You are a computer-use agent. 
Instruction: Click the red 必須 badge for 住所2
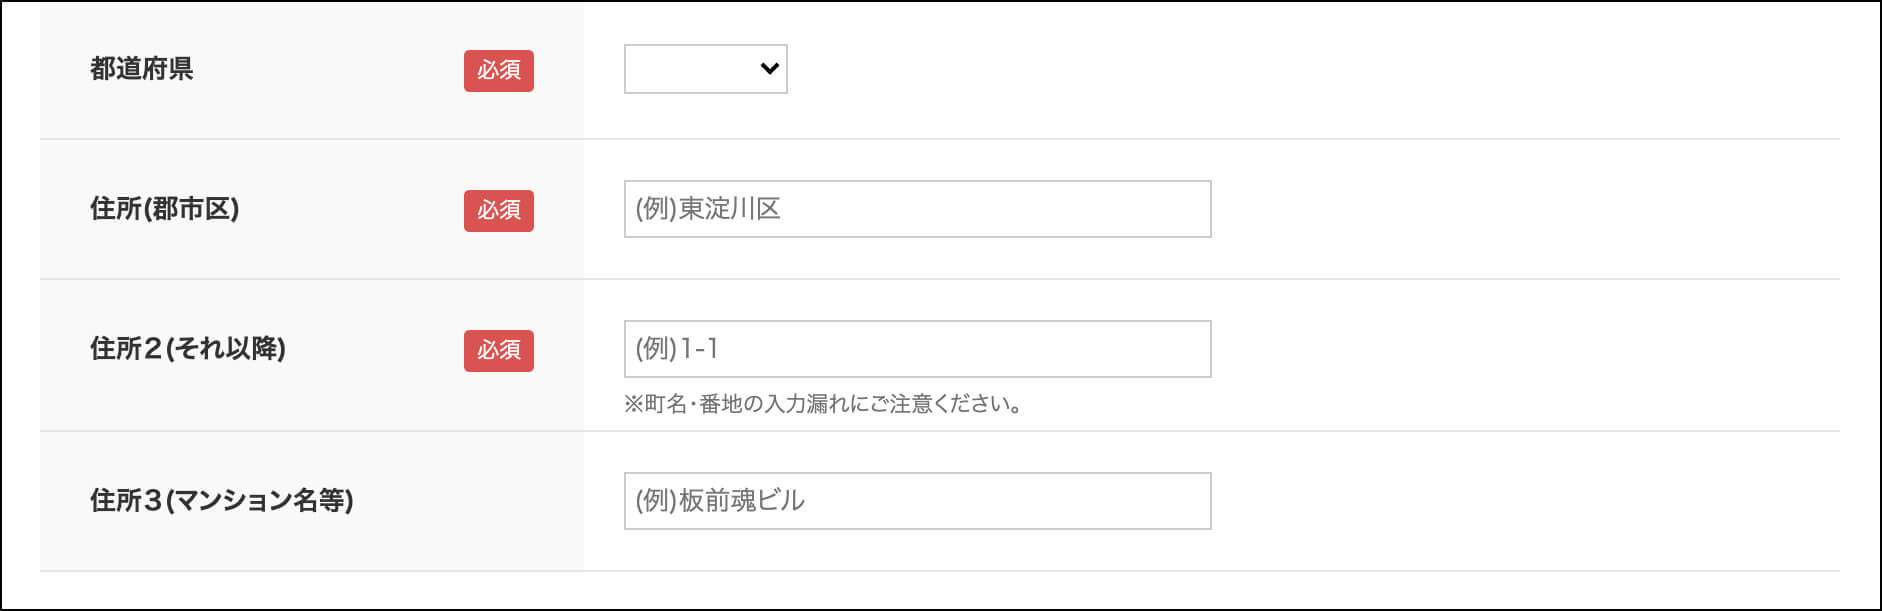click(x=499, y=350)
